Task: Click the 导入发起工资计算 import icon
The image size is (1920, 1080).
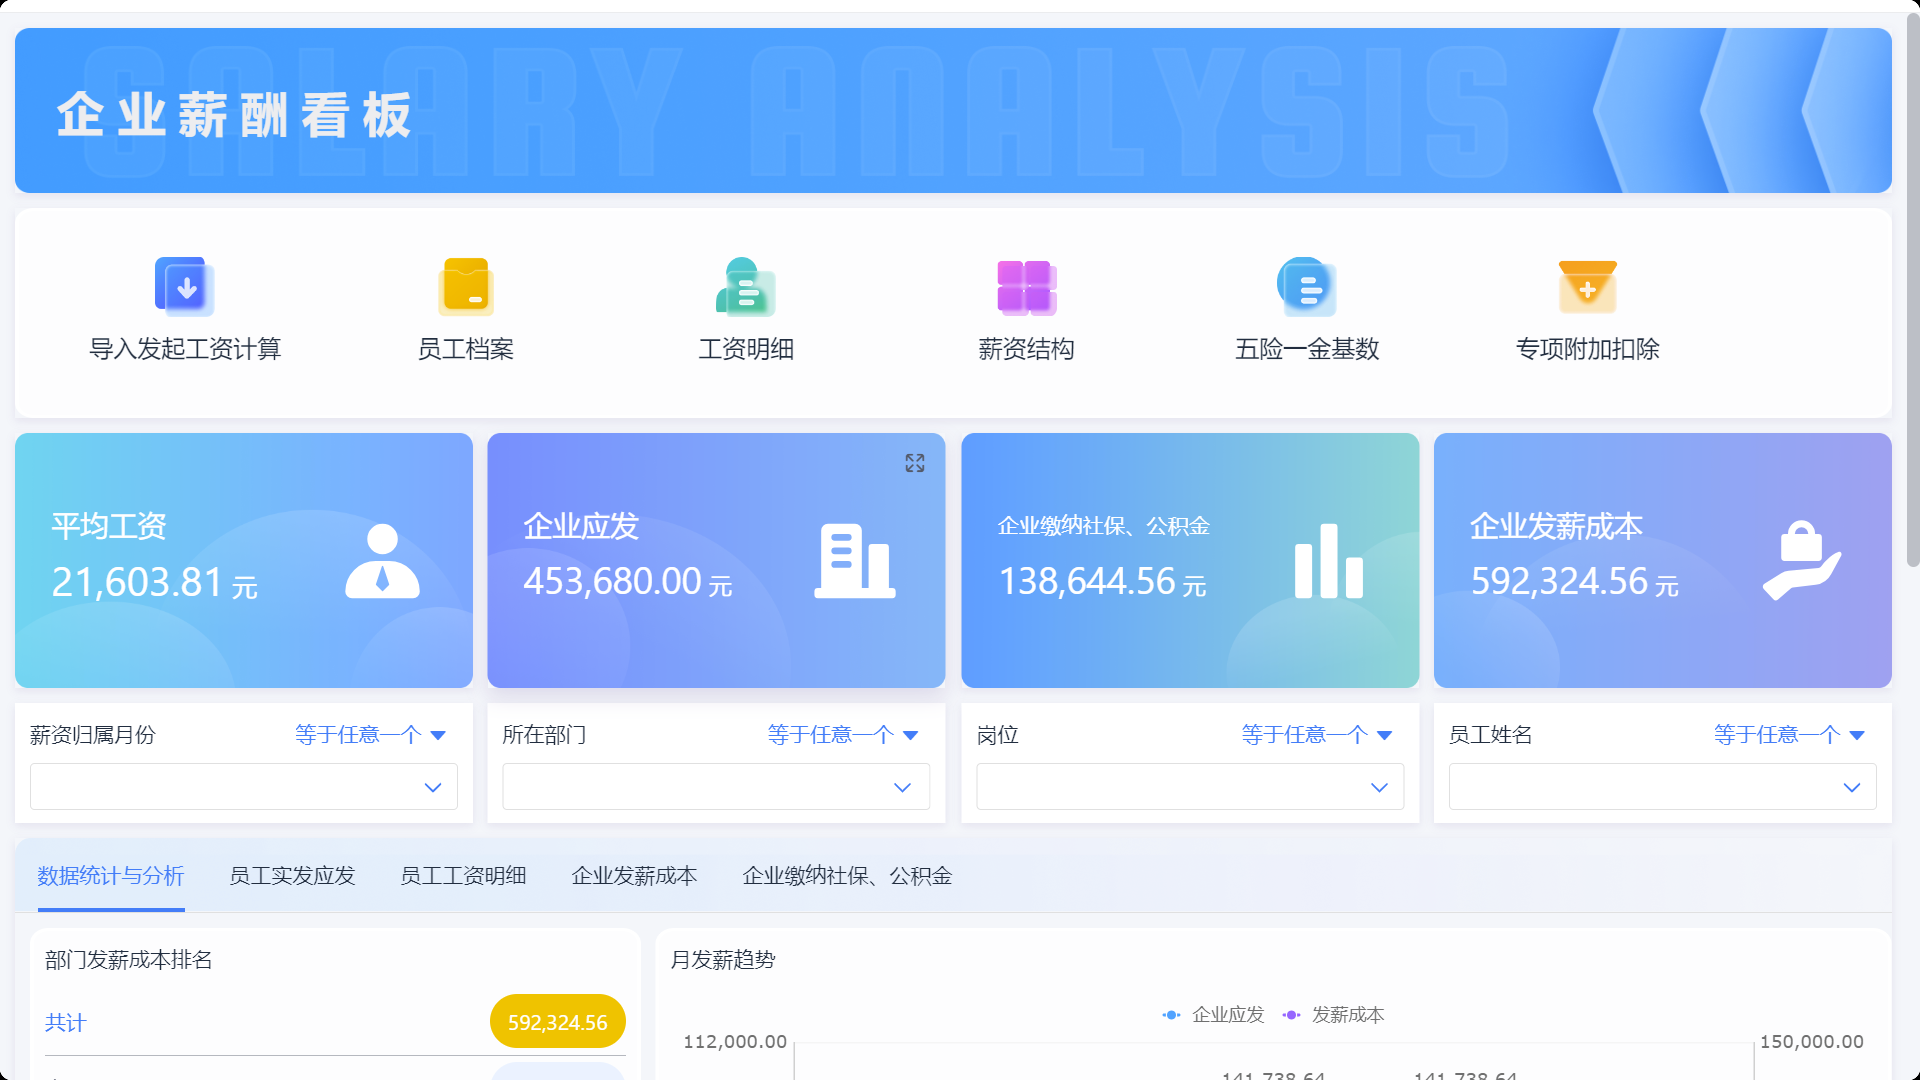Action: click(185, 287)
